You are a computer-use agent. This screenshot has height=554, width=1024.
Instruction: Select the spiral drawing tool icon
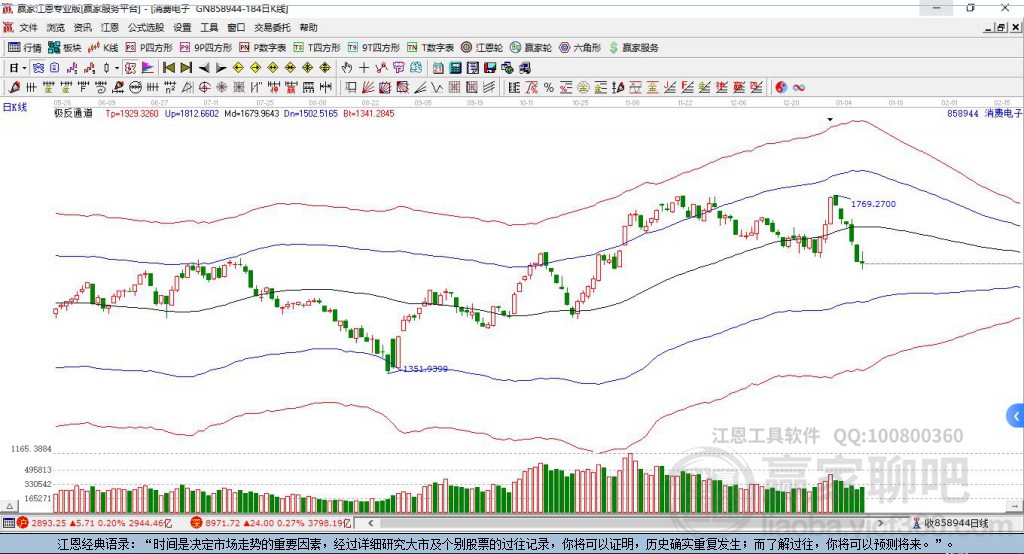101,87
